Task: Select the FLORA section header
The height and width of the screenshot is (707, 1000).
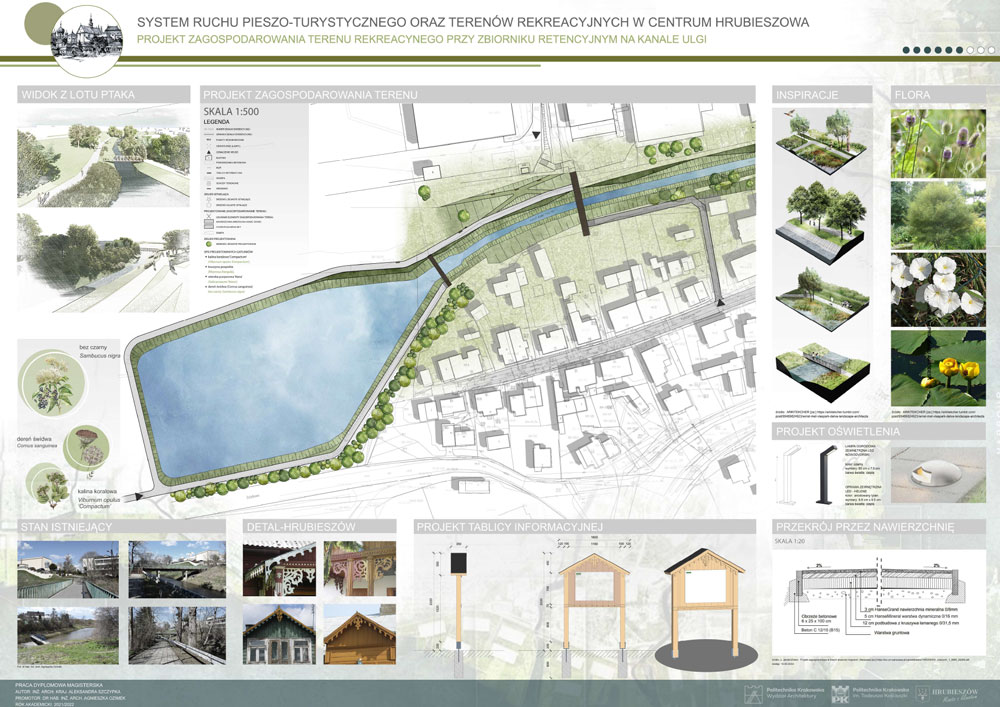Action: 913,95
